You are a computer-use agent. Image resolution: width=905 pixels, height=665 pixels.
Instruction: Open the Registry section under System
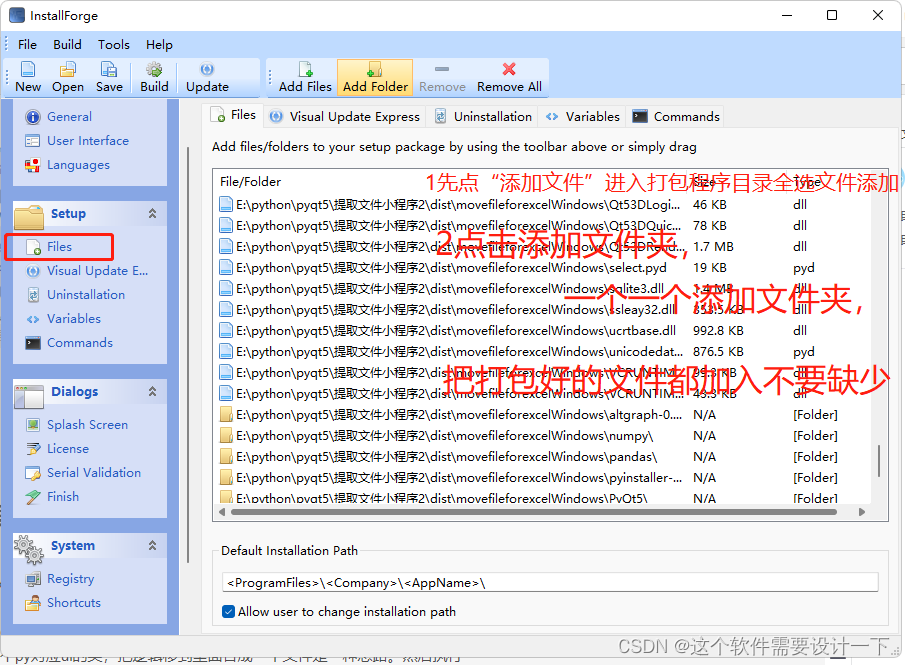(70, 578)
